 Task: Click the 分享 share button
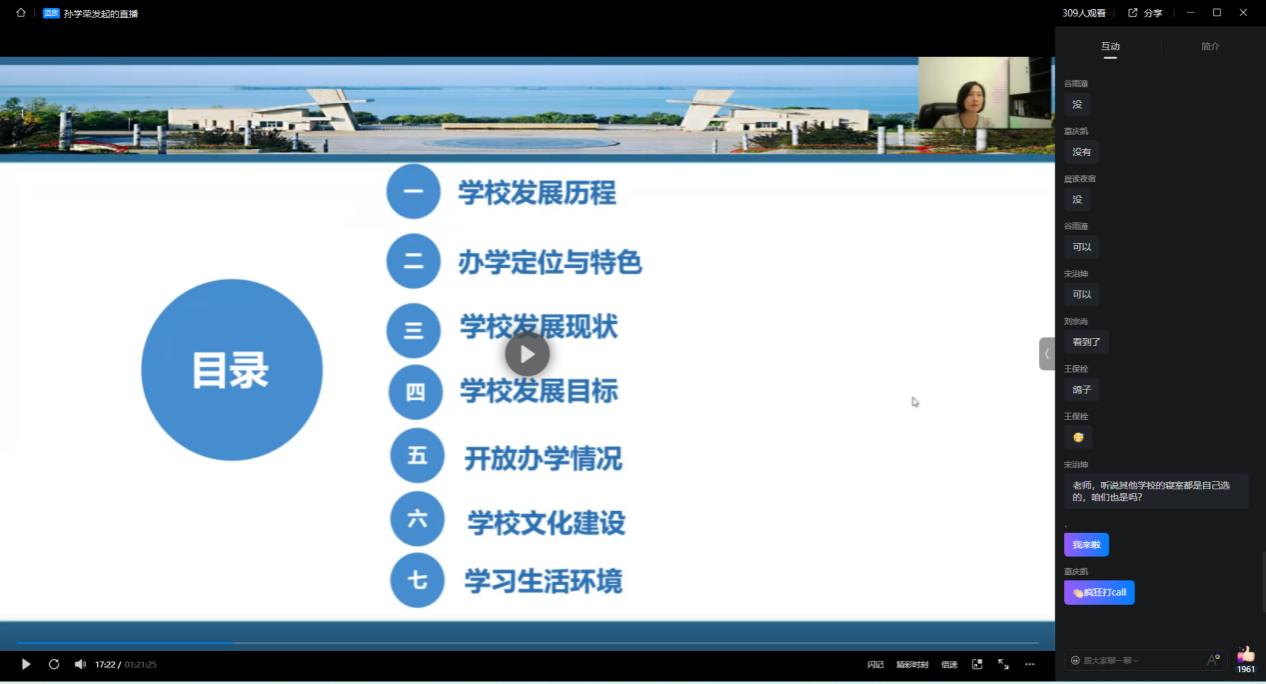(x=1145, y=13)
